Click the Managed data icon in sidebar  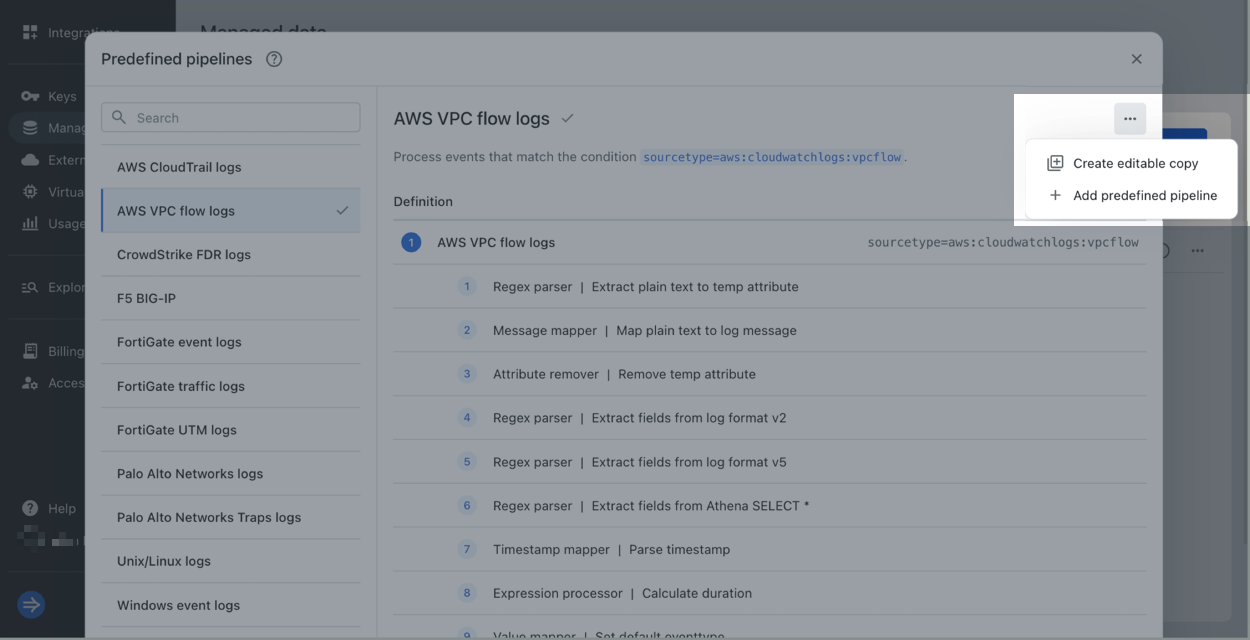30,128
